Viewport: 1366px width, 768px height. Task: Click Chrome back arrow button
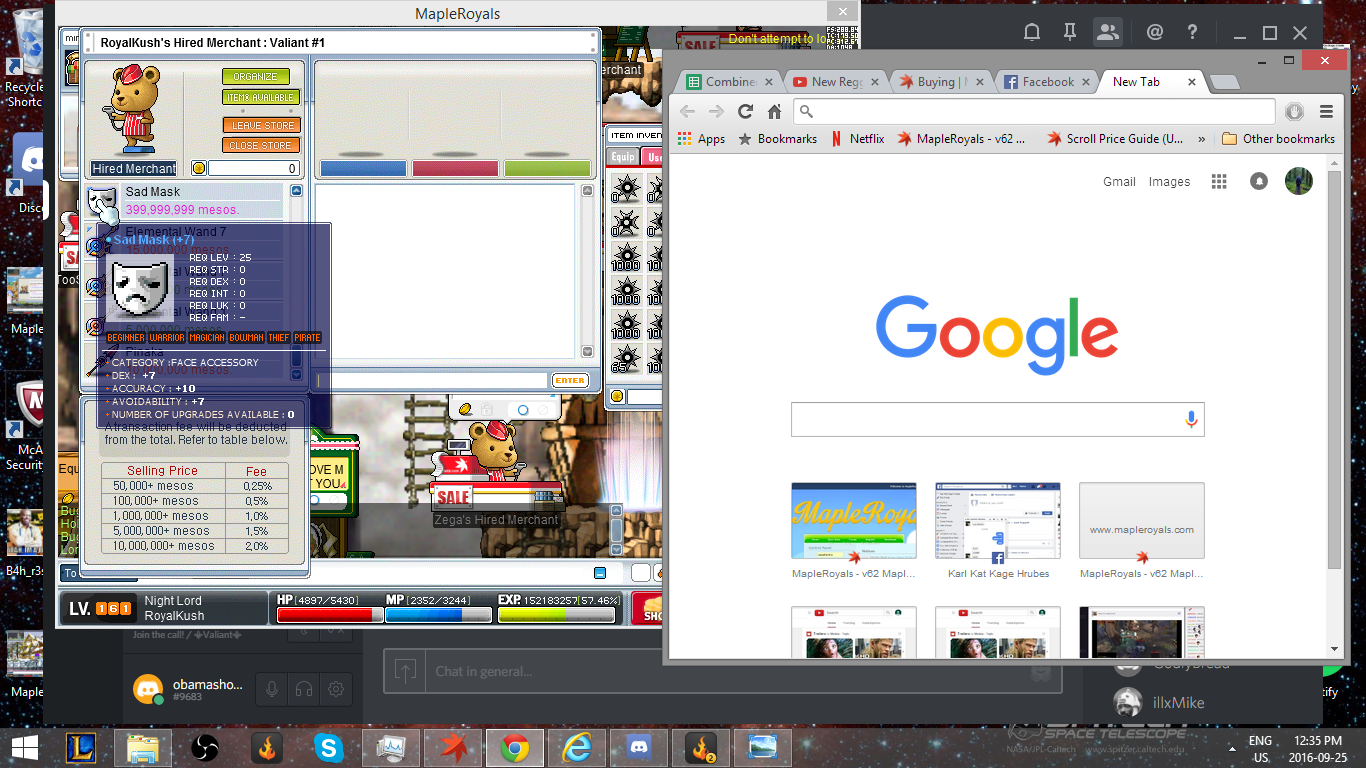[x=687, y=111]
